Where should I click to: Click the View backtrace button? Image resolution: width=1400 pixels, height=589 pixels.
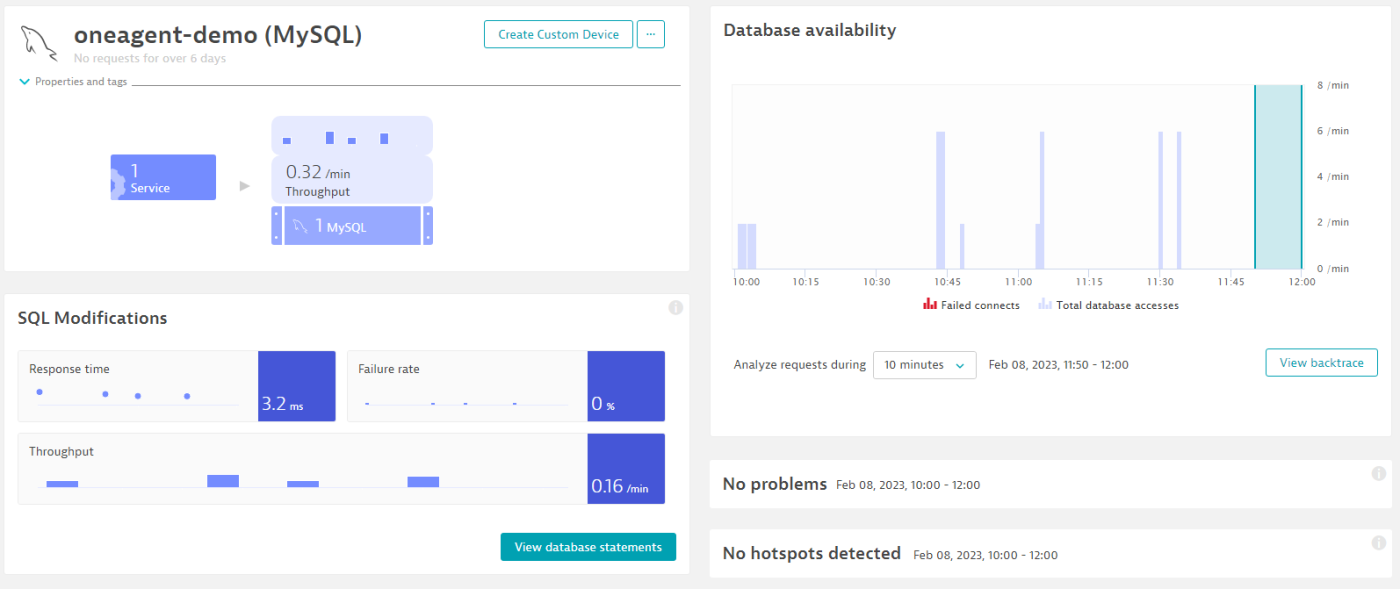1321,362
